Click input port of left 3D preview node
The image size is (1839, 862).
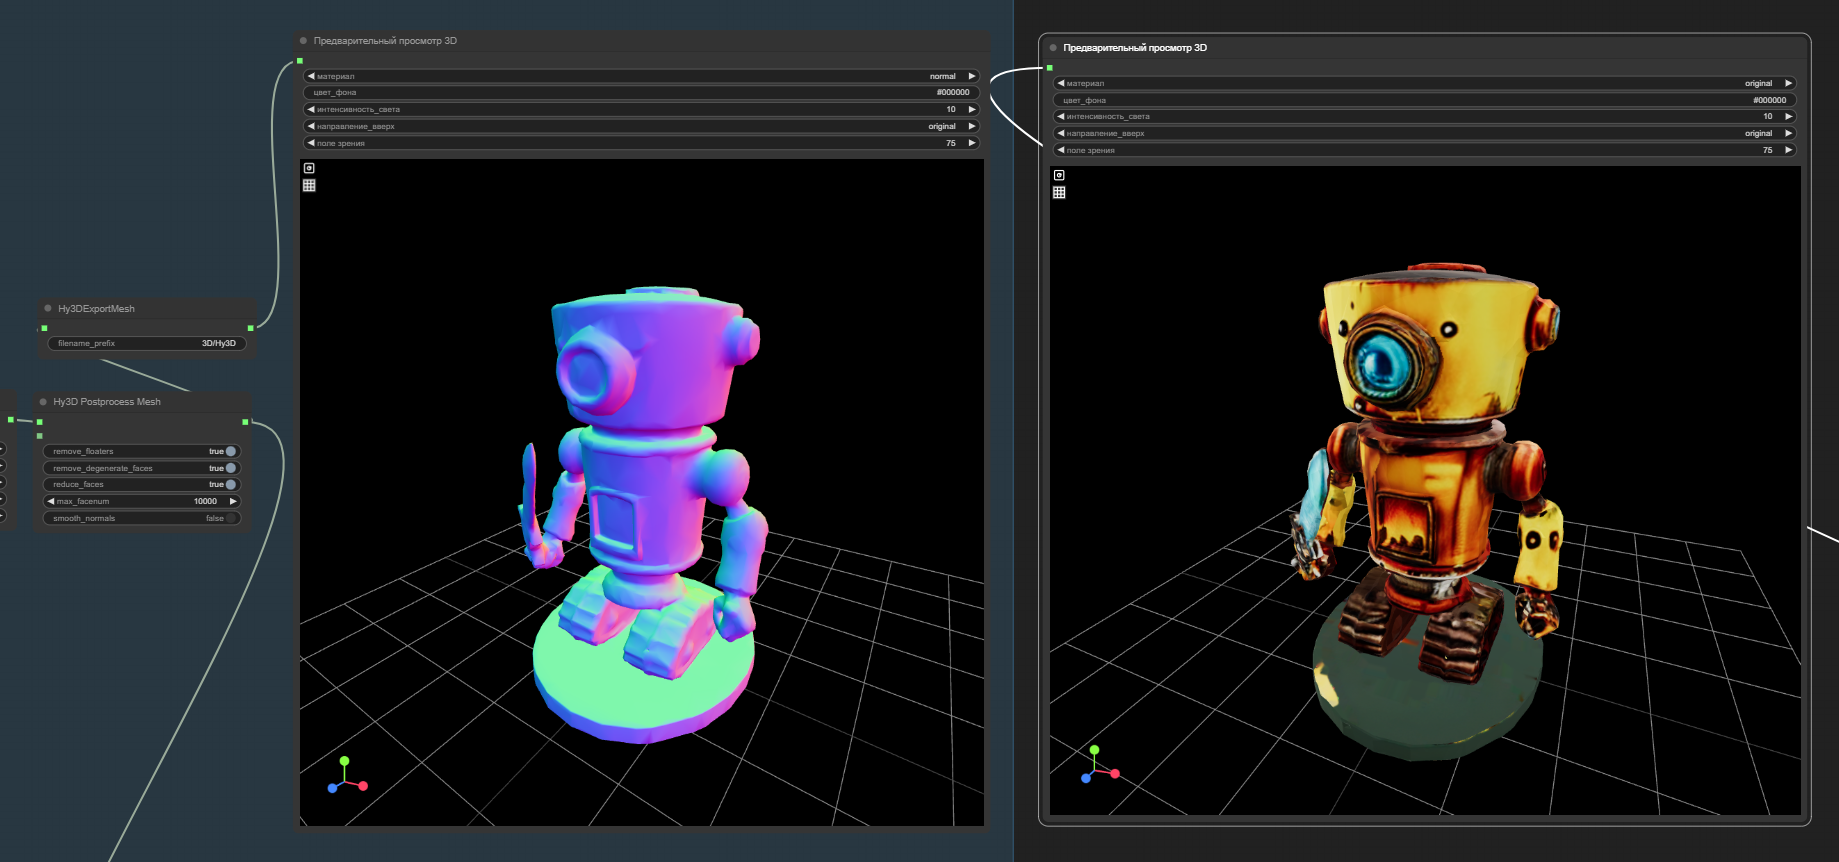[300, 61]
